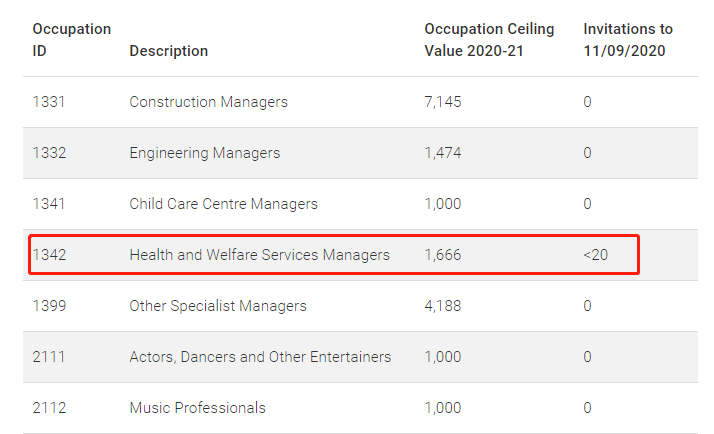Click ceiling value 4,188
The height and width of the screenshot is (434, 714).
pos(443,306)
